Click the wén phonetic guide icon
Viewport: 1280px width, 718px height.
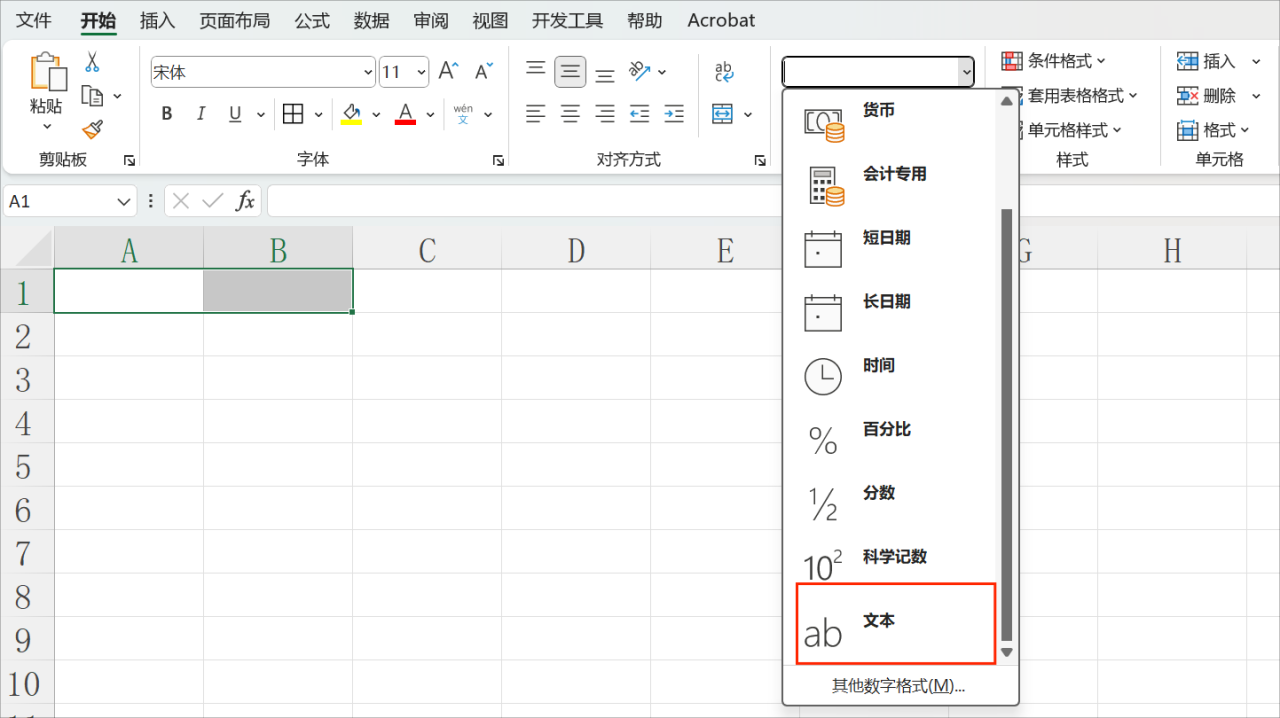point(463,114)
